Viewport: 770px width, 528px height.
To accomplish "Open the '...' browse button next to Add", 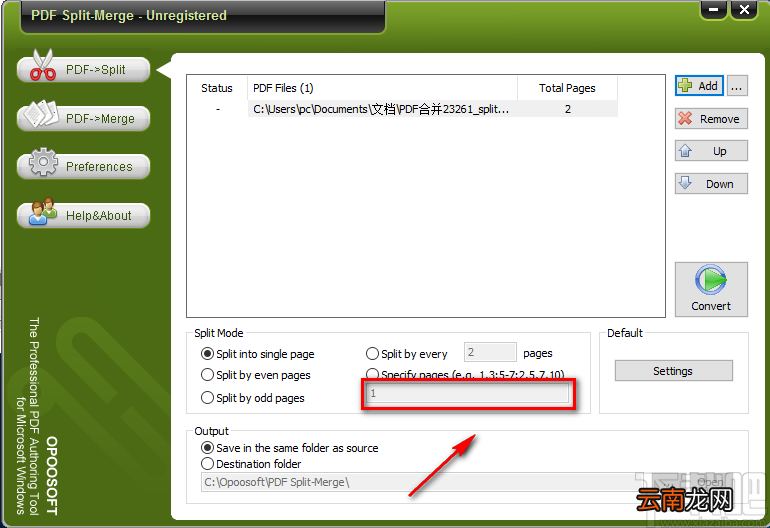I will tap(737, 86).
